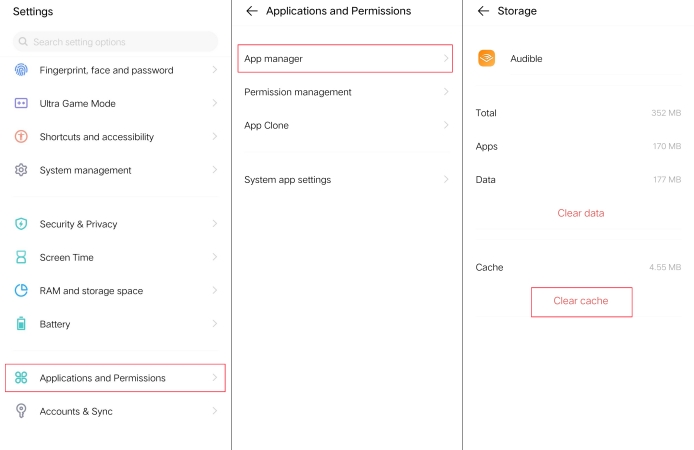Expand App manager chevron
Screen dimensions: 694x450
tap(446, 58)
